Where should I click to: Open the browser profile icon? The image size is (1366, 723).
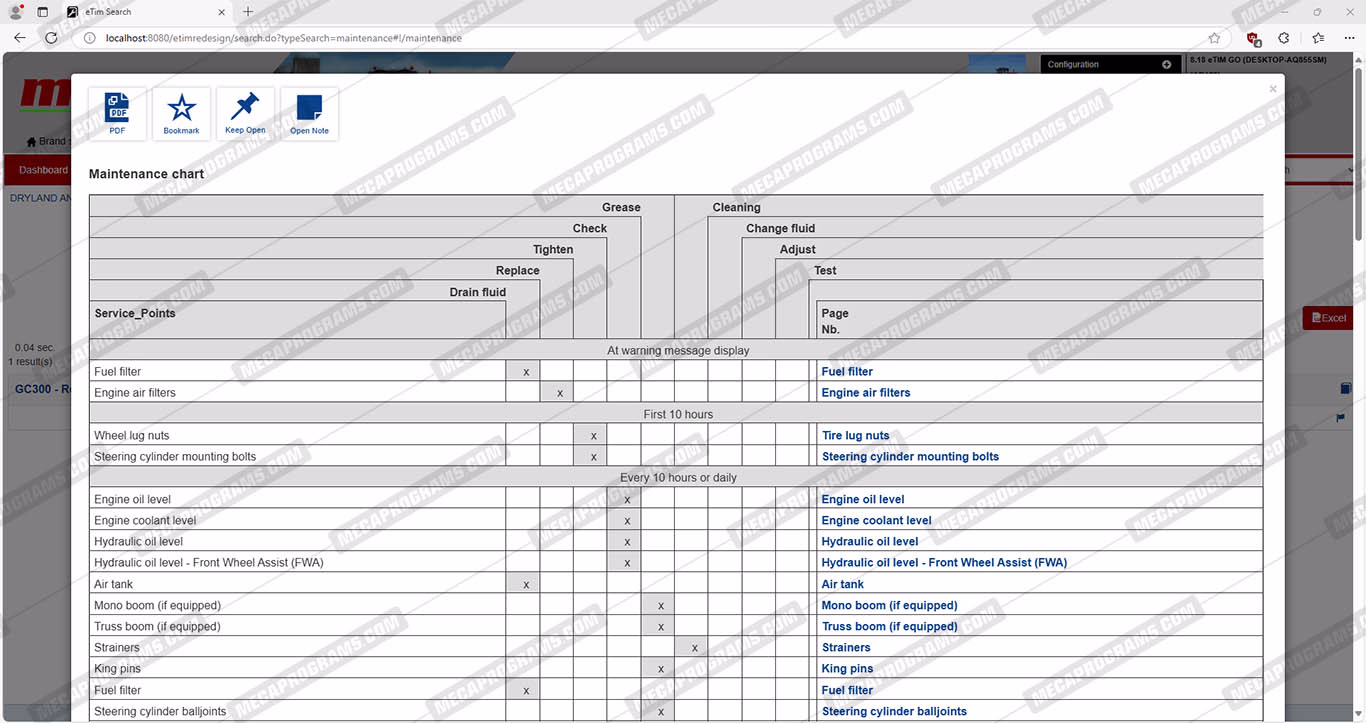click(x=16, y=12)
